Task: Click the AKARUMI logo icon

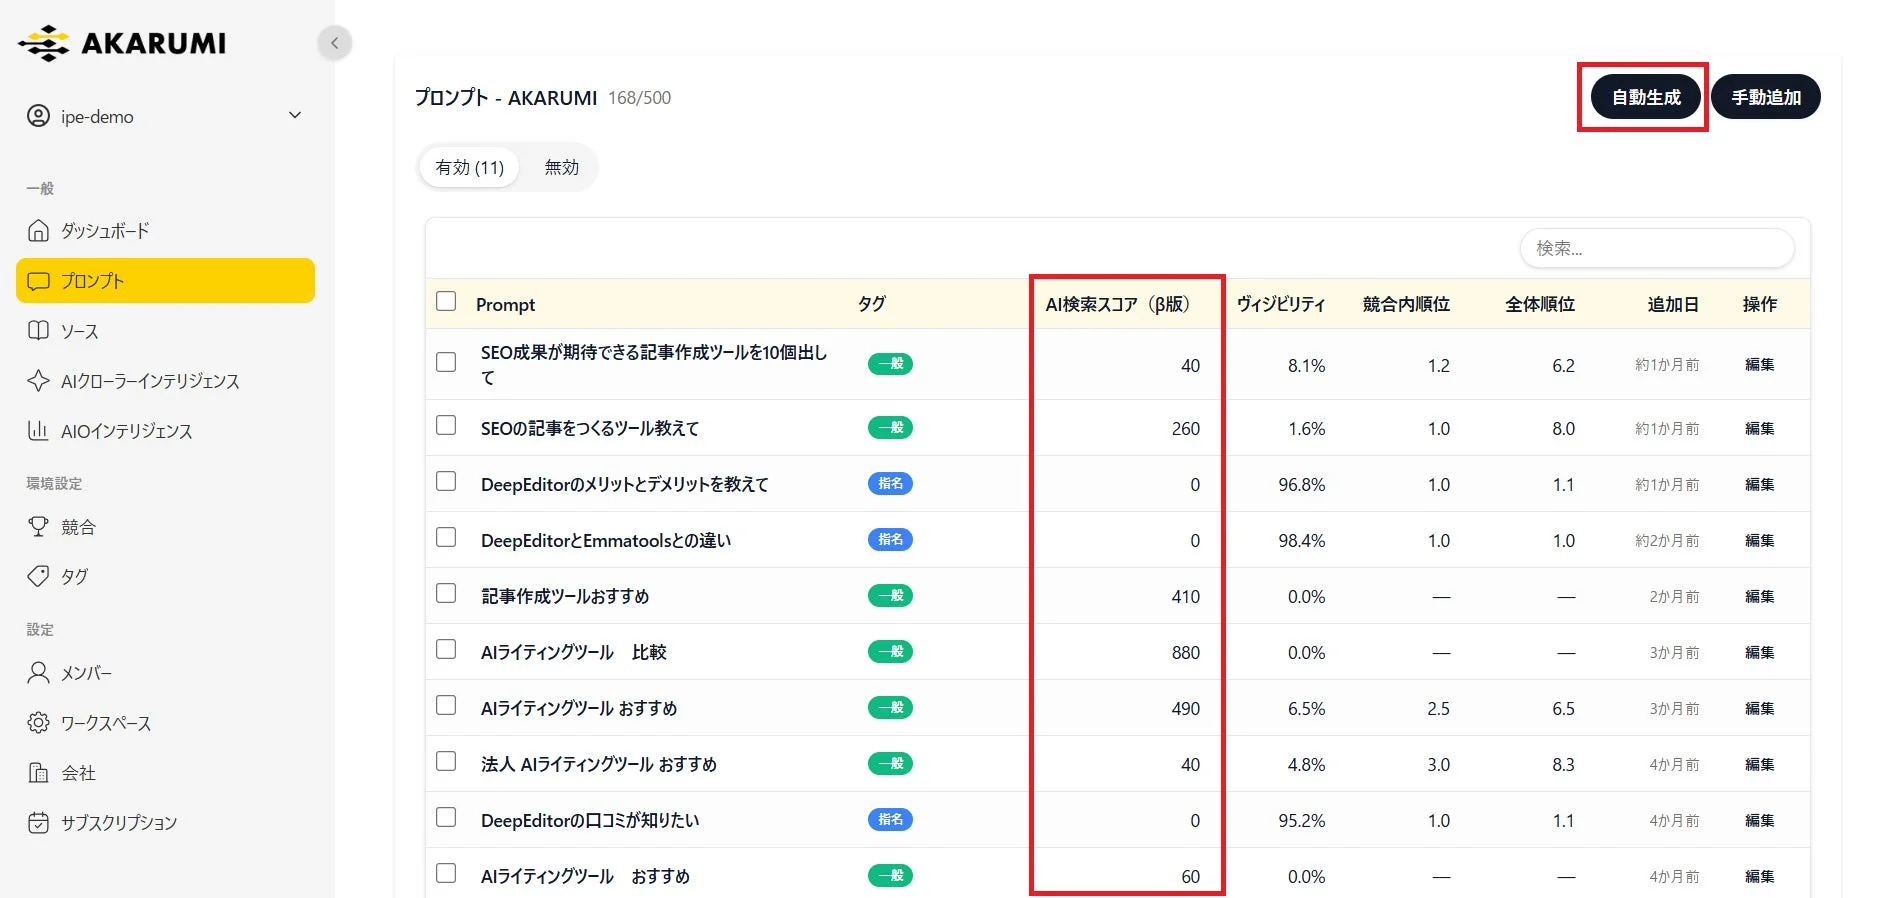Action: pos(44,43)
